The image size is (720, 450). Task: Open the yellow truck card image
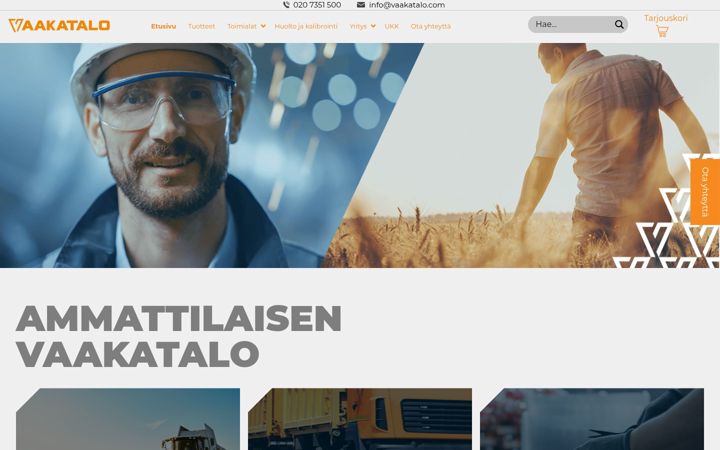360,419
